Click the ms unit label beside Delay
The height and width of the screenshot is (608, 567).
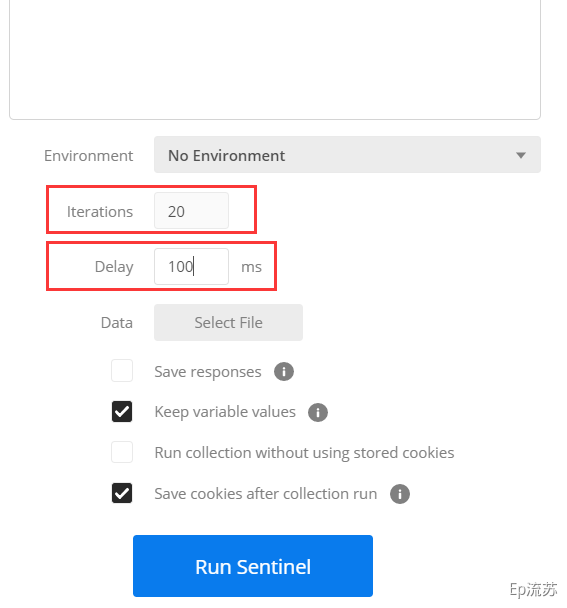pyautogui.click(x=251, y=267)
